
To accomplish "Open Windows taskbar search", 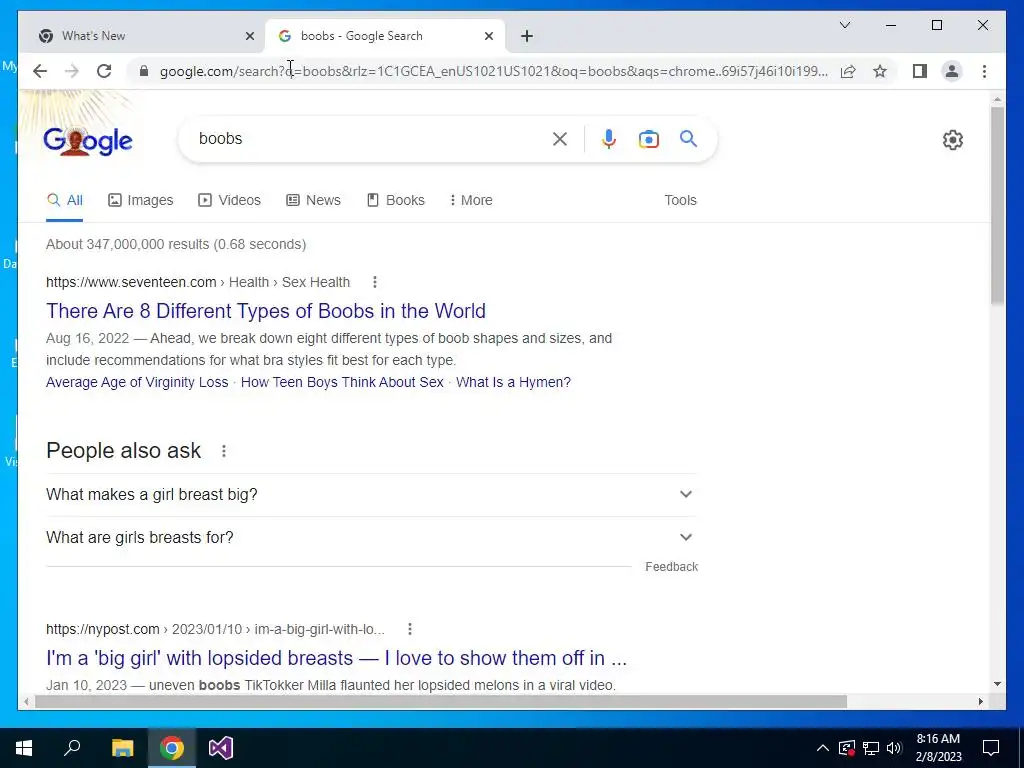I will 72,748.
